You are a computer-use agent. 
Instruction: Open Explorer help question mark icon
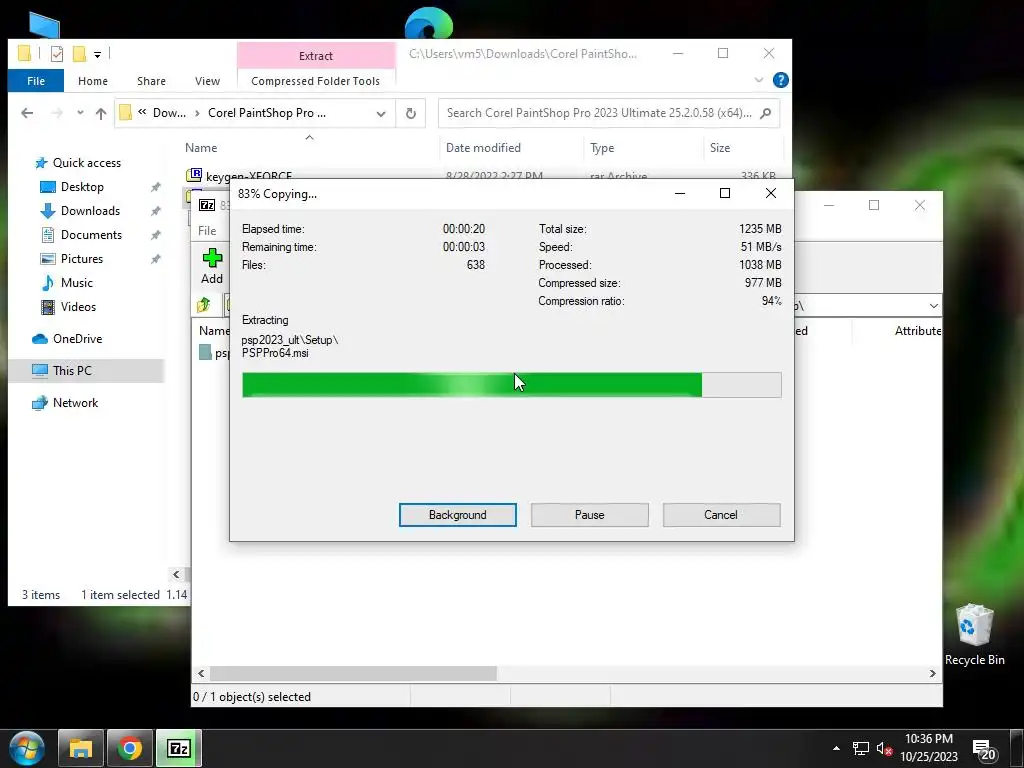coord(780,80)
